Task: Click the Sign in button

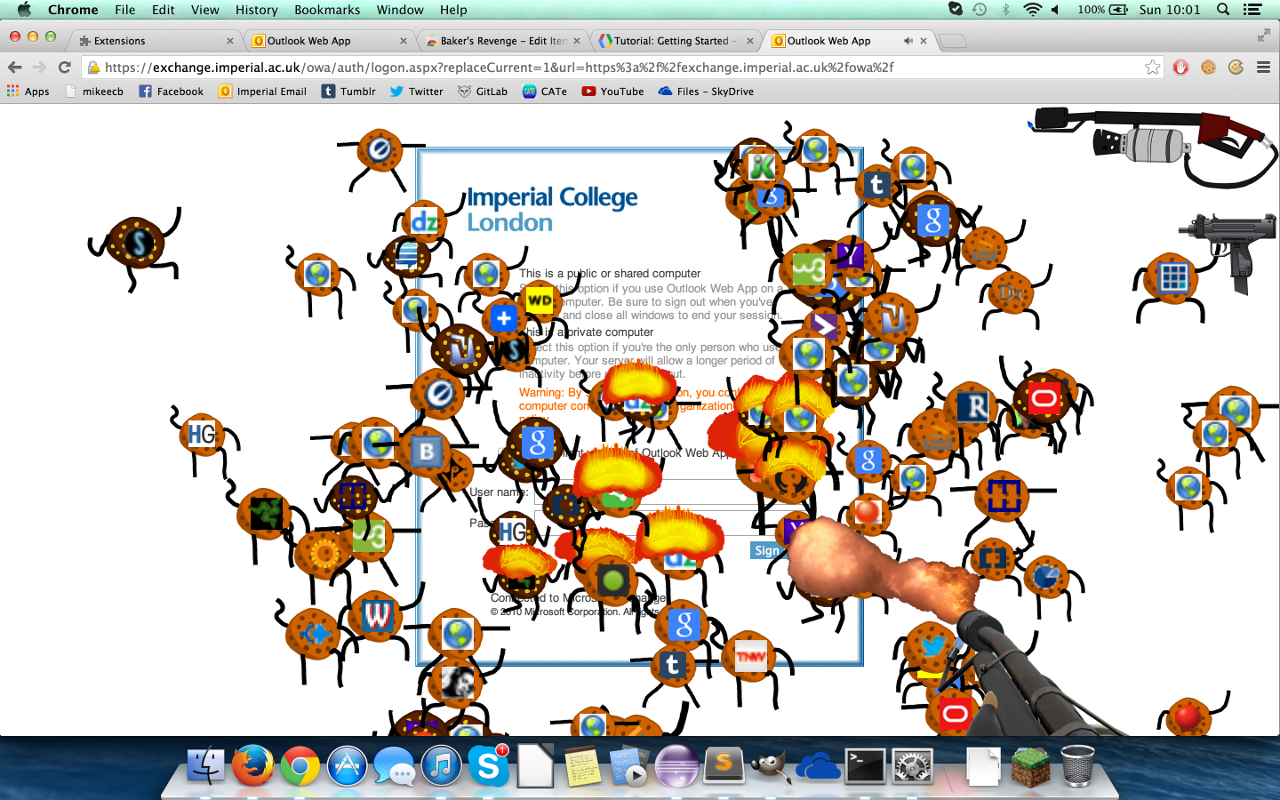Action: (x=767, y=551)
